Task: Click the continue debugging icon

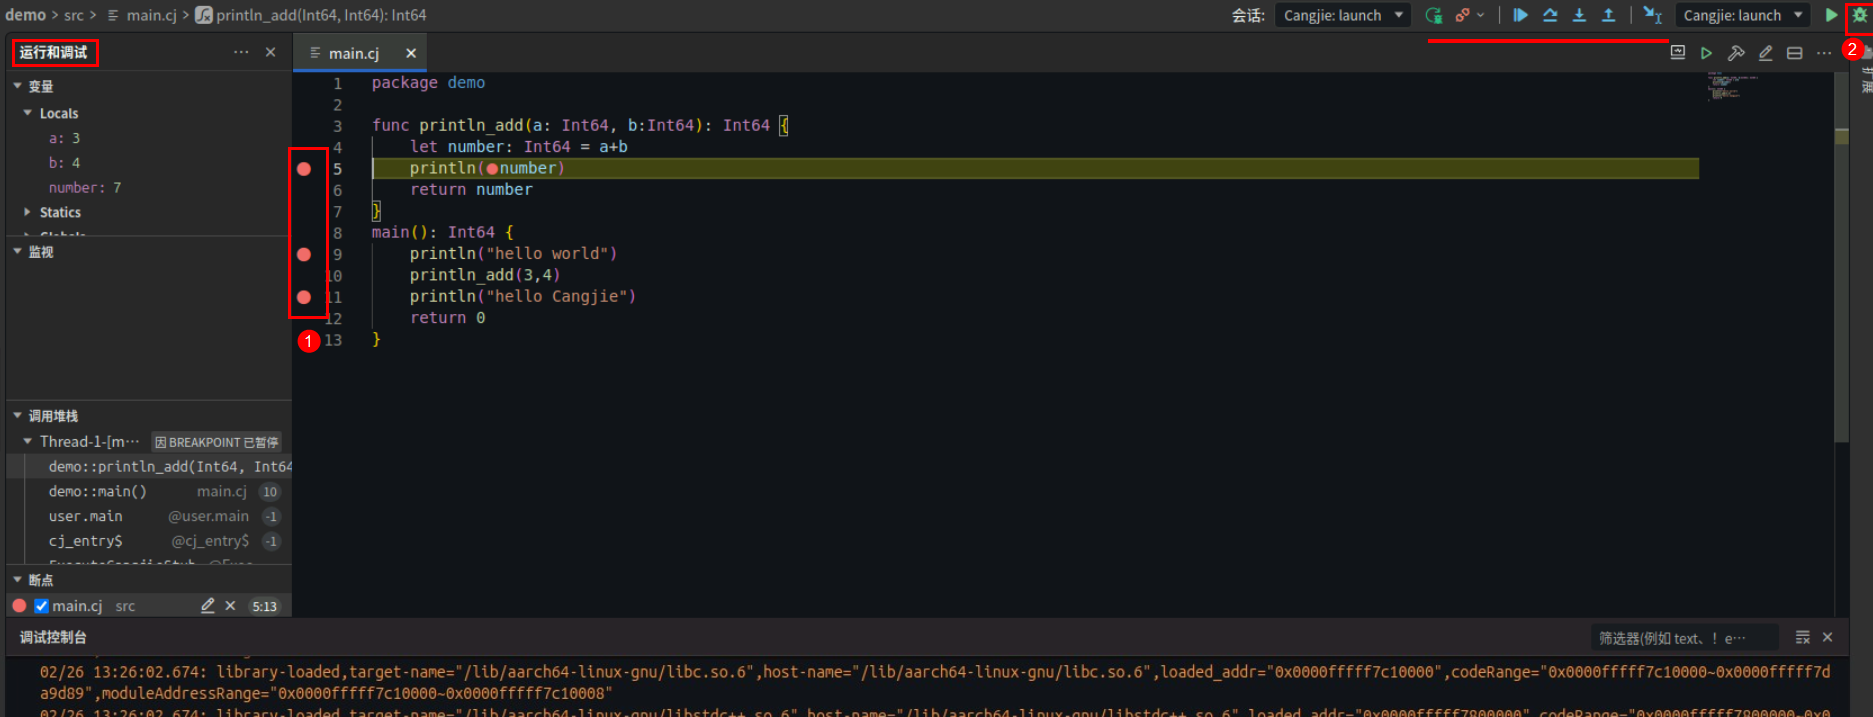Action: click(1520, 15)
